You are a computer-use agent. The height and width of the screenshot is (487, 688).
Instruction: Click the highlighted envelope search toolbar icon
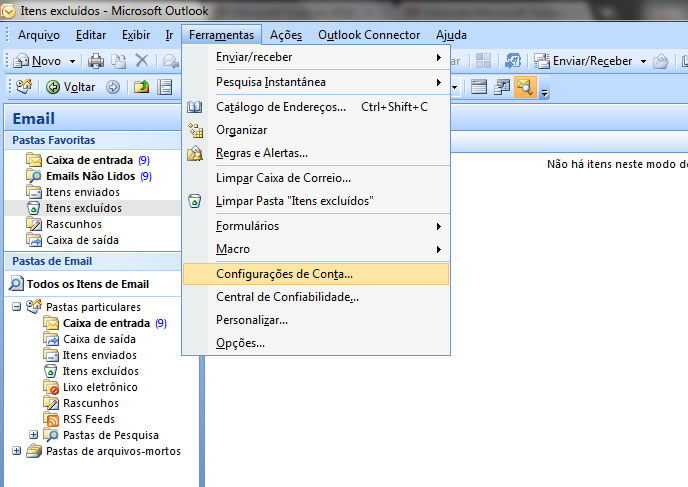click(524, 87)
